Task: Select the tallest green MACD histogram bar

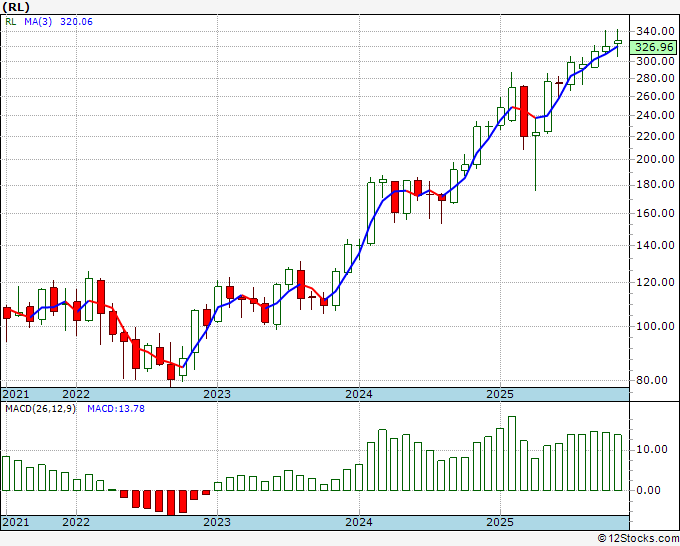Action: point(512,454)
